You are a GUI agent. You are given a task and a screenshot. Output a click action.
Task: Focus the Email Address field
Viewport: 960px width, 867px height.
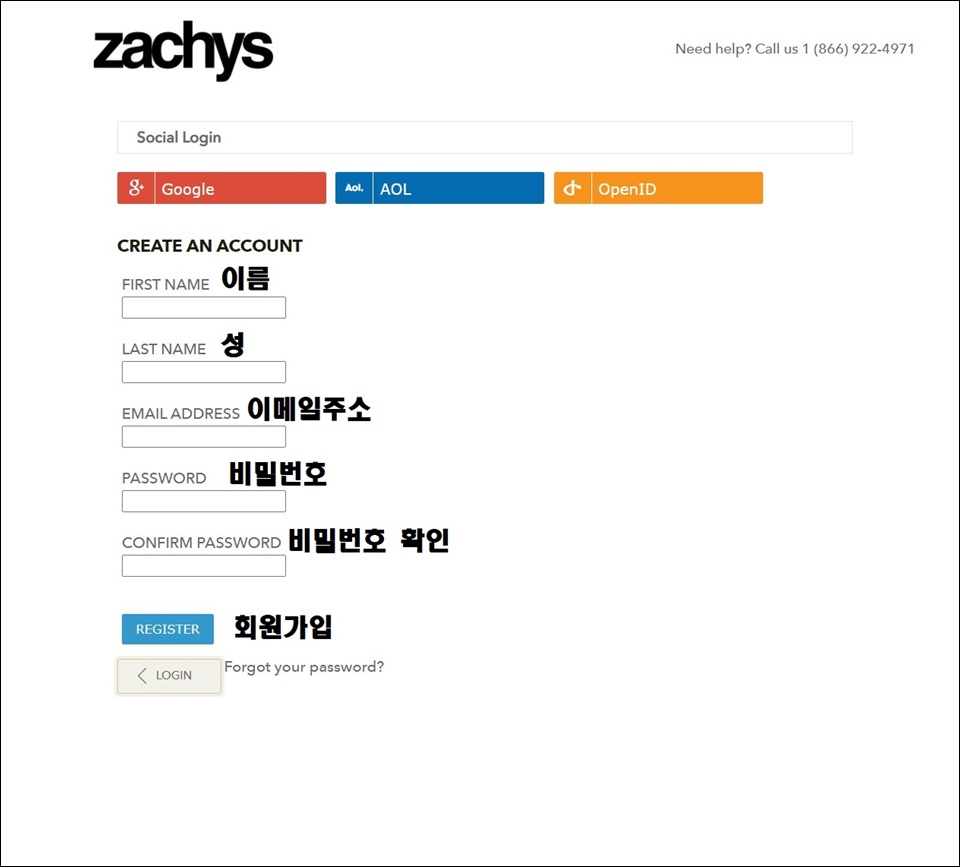(x=204, y=437)
